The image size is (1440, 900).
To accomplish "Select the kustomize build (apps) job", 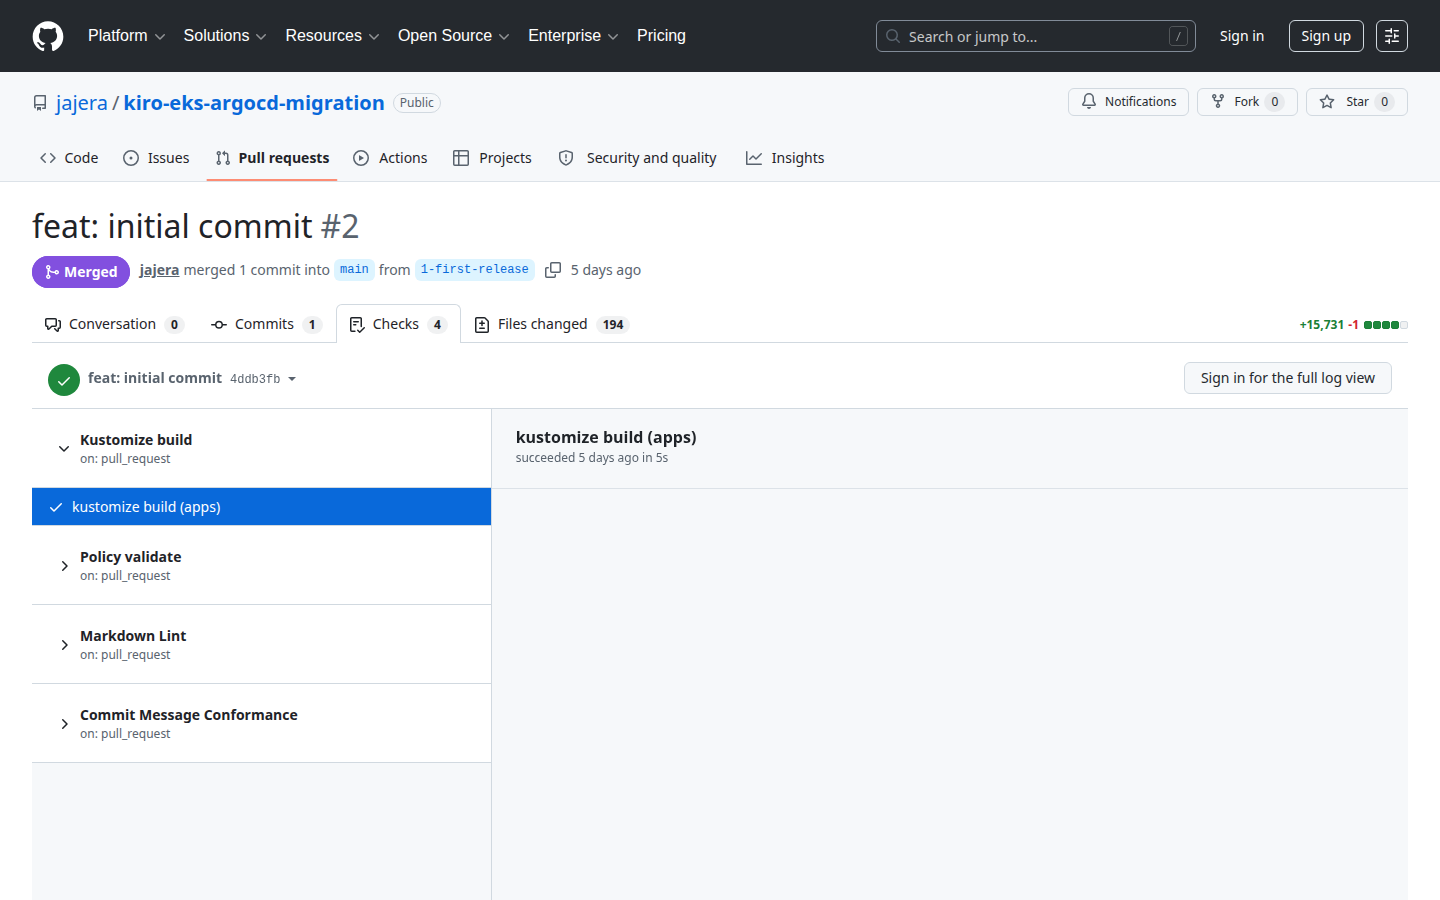I will [261, 507].
